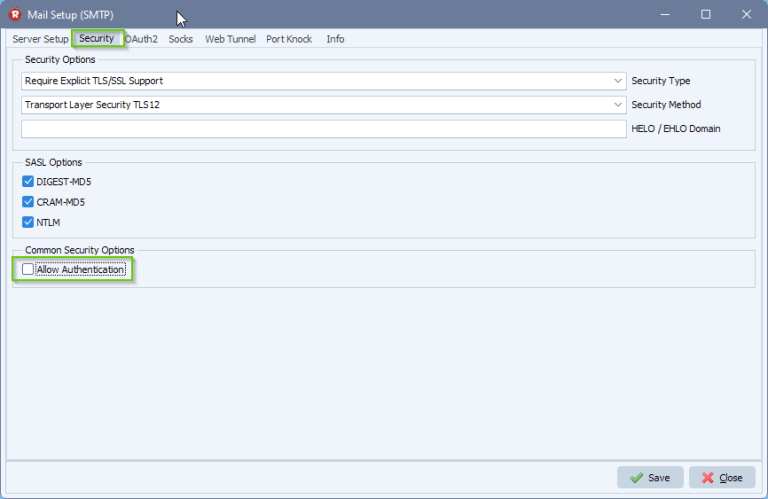
Task: Select the Security tab
Action: pos(96,39)
